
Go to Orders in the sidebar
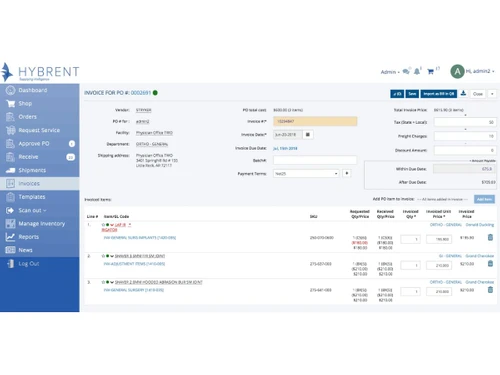coord(27,117)
